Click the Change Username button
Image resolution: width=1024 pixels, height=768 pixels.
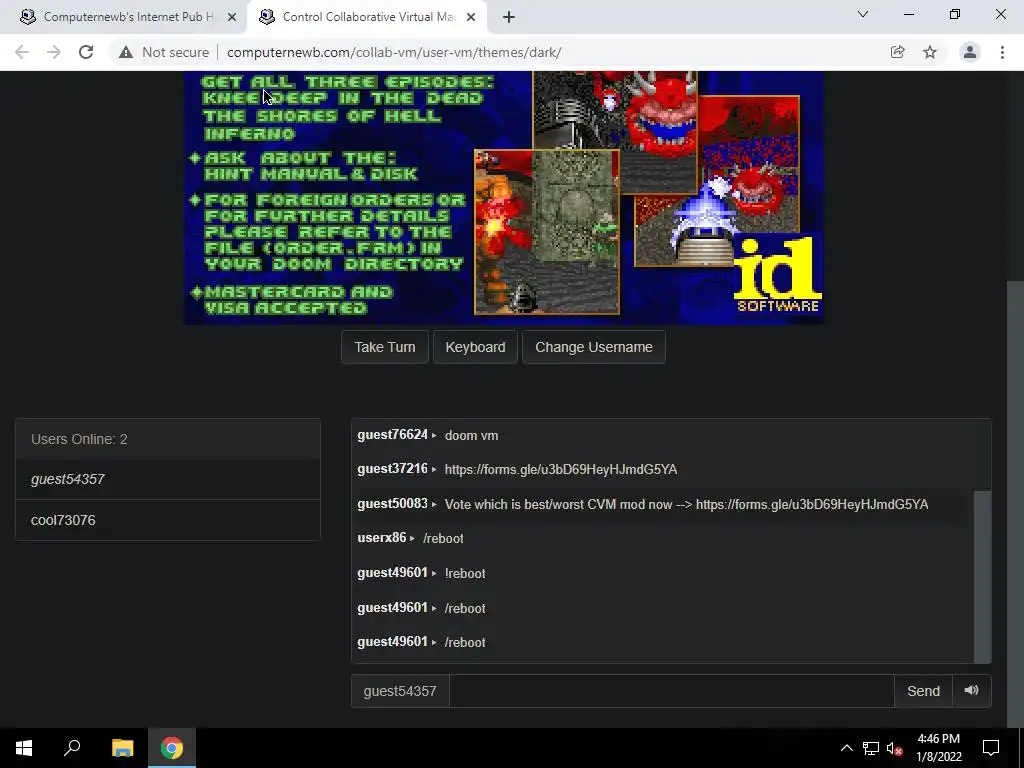(594, 347)
